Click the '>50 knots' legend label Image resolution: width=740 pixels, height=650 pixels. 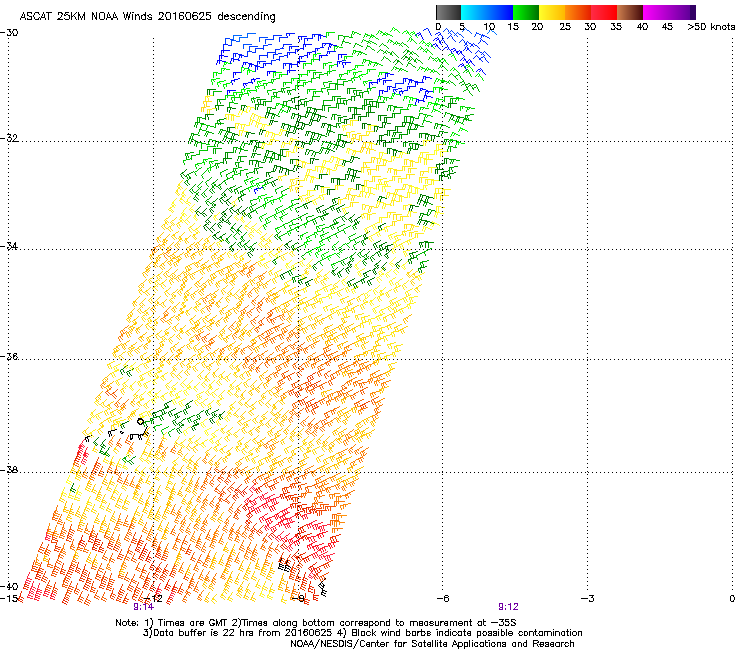tap(711, 27)
